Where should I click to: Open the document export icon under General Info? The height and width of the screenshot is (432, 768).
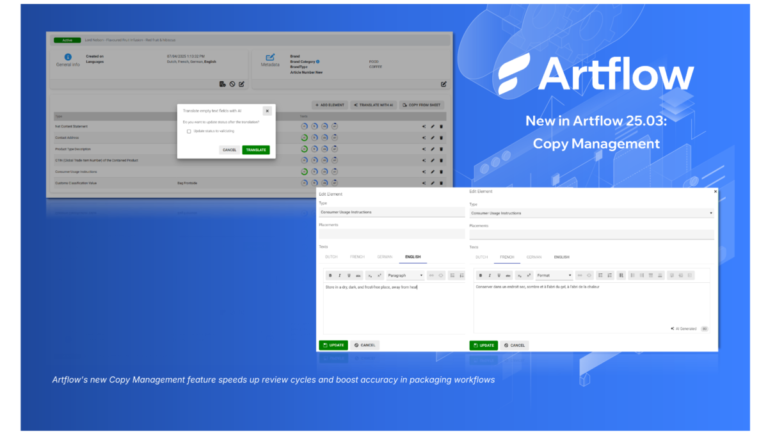[222, 84]
